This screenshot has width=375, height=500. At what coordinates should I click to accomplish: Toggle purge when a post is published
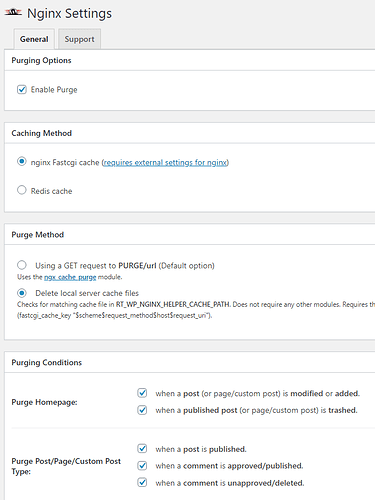(x=142, y=449)
